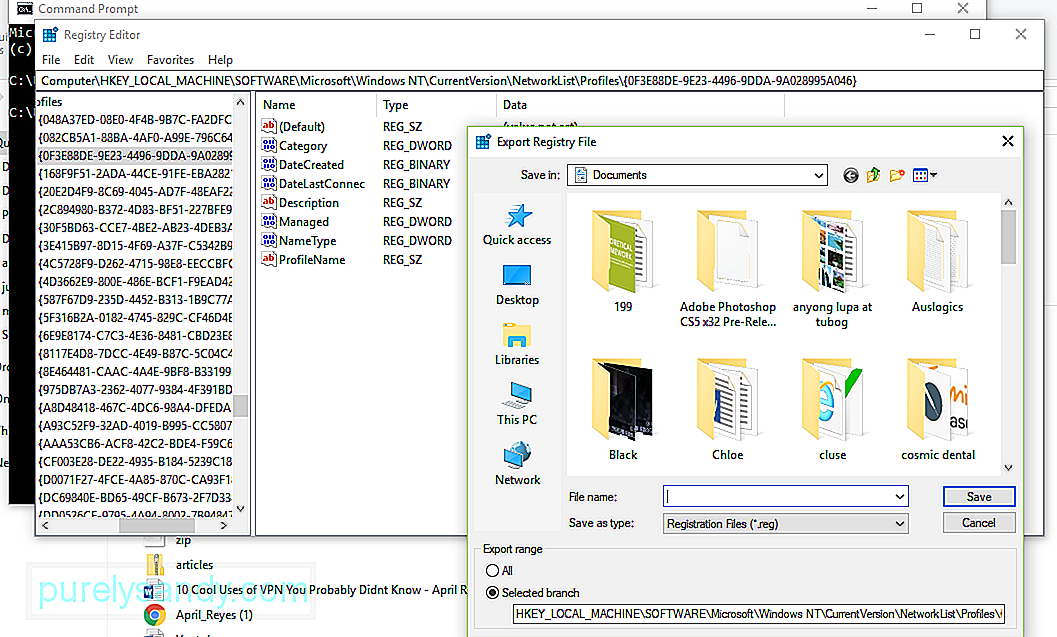Open the File menu in Registry Editor
This screenshot has width=1057, height=637.
(x=51, y=60)
